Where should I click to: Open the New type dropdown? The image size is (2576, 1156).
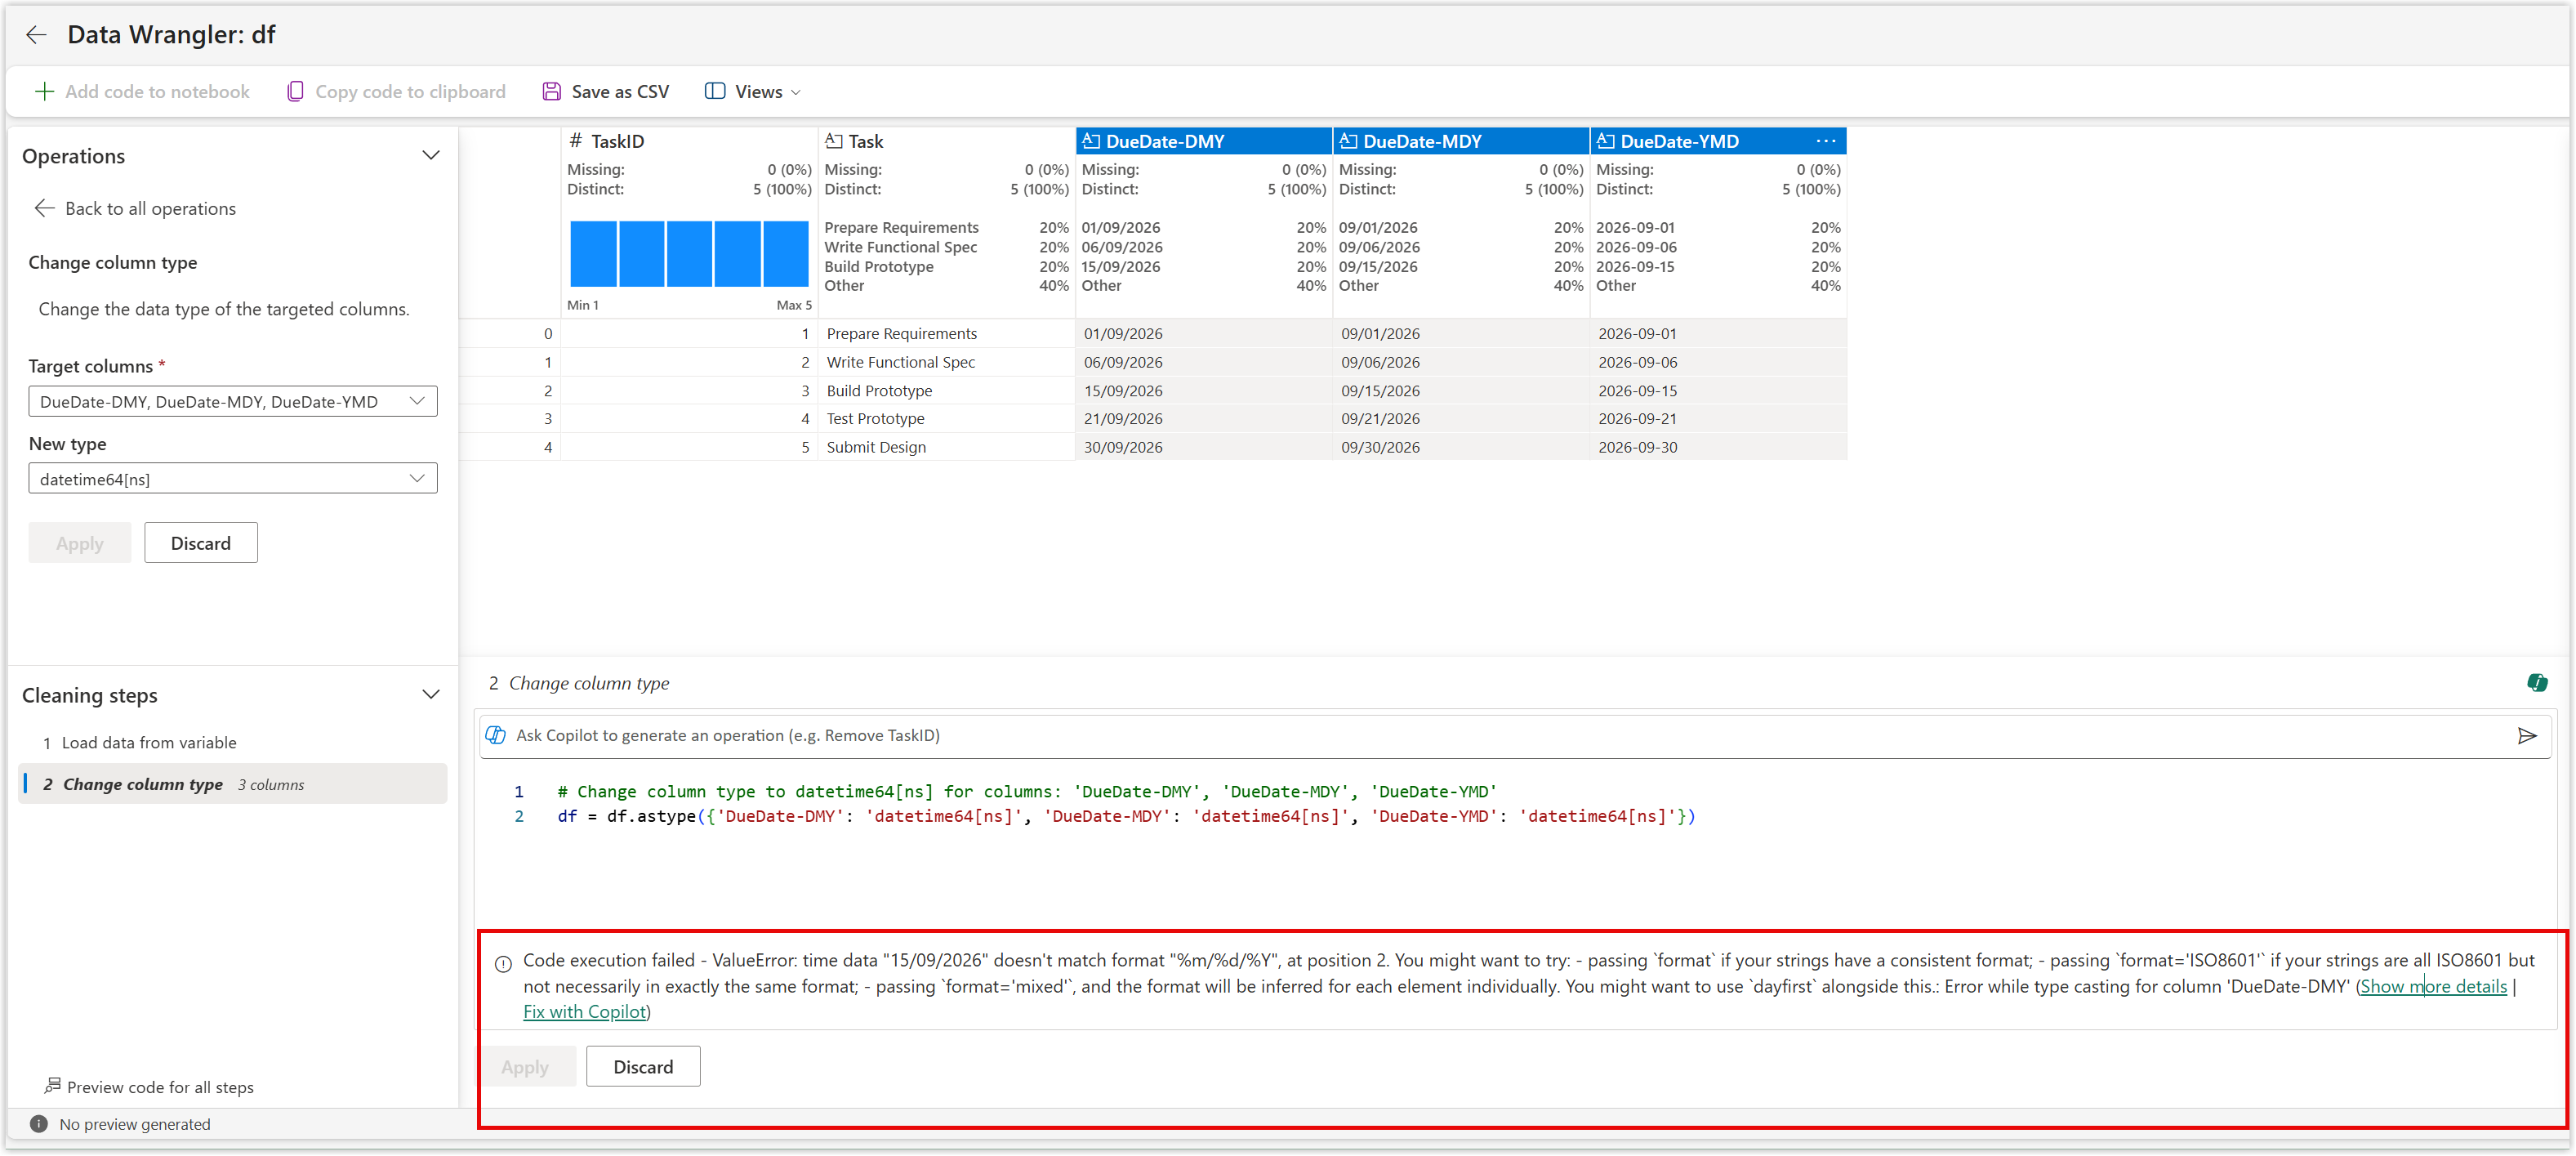point(233,479)
